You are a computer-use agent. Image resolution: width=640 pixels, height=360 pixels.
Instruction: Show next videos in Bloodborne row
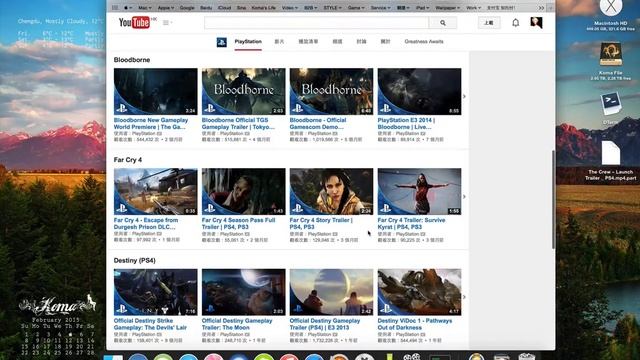pos(464,97)
